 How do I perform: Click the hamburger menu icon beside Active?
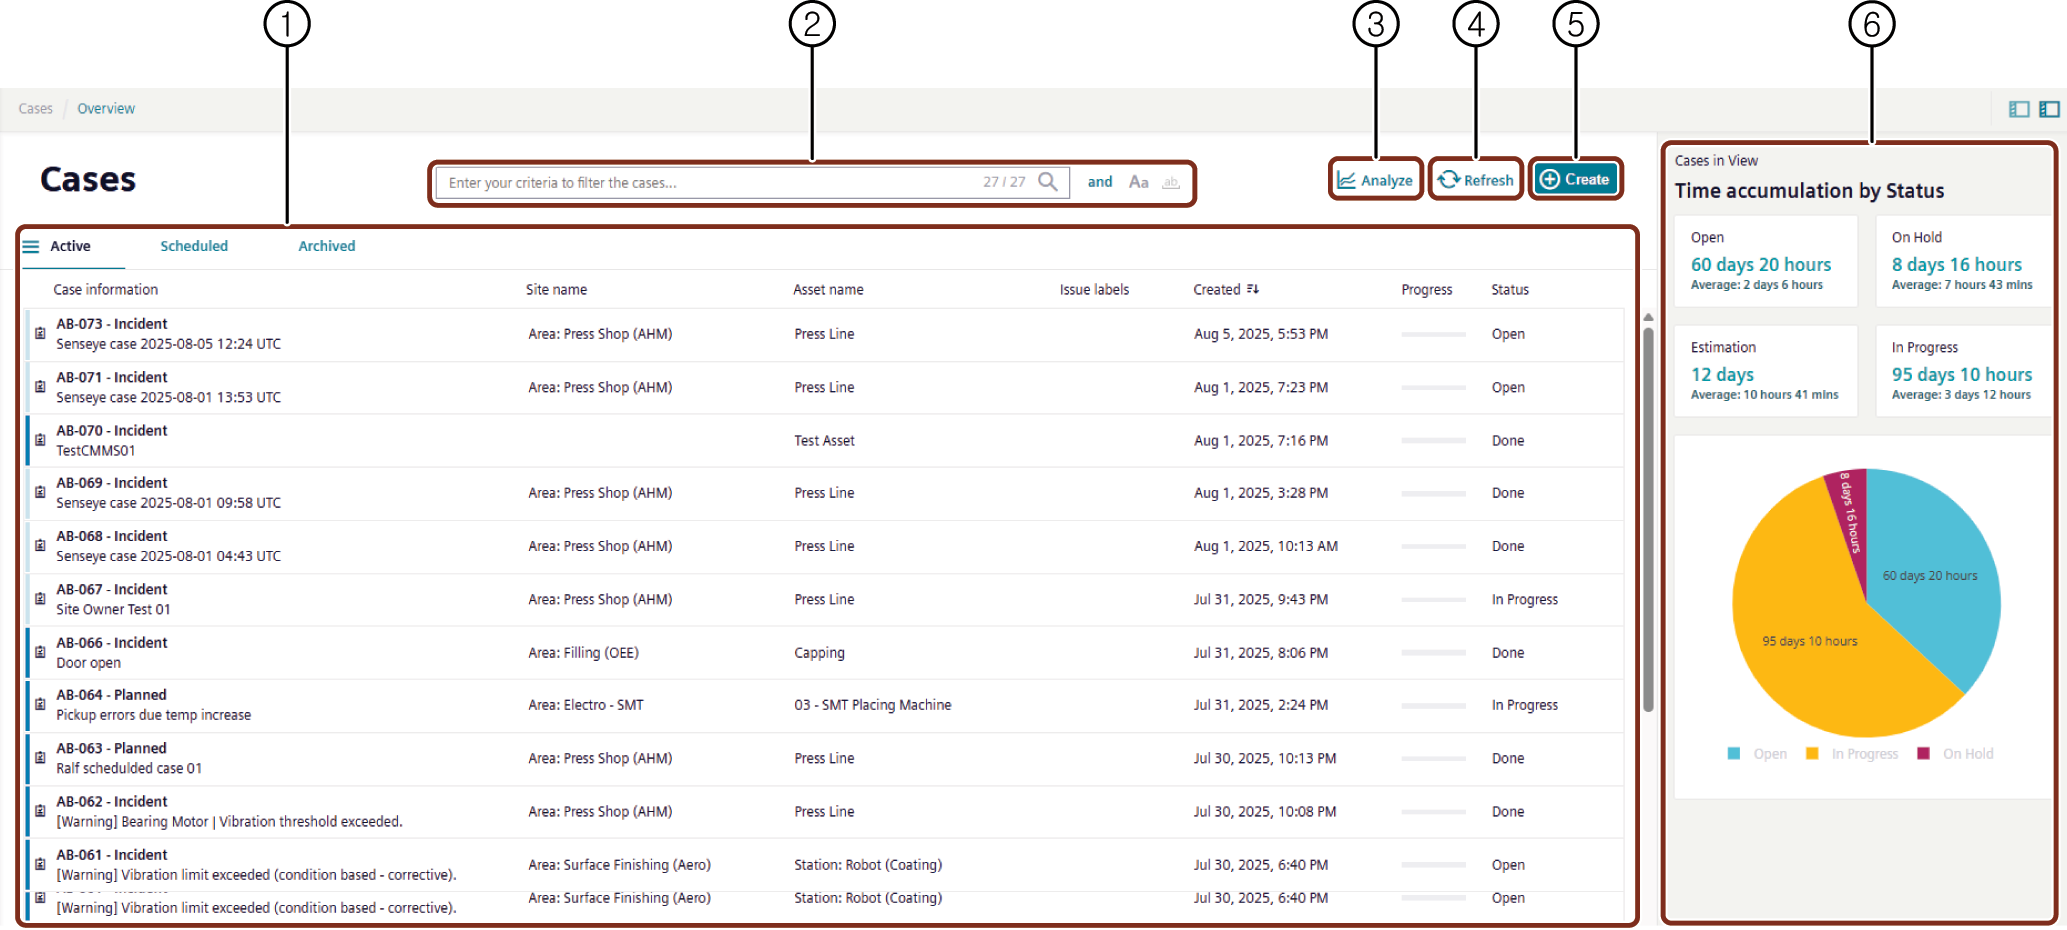point(31,246)
